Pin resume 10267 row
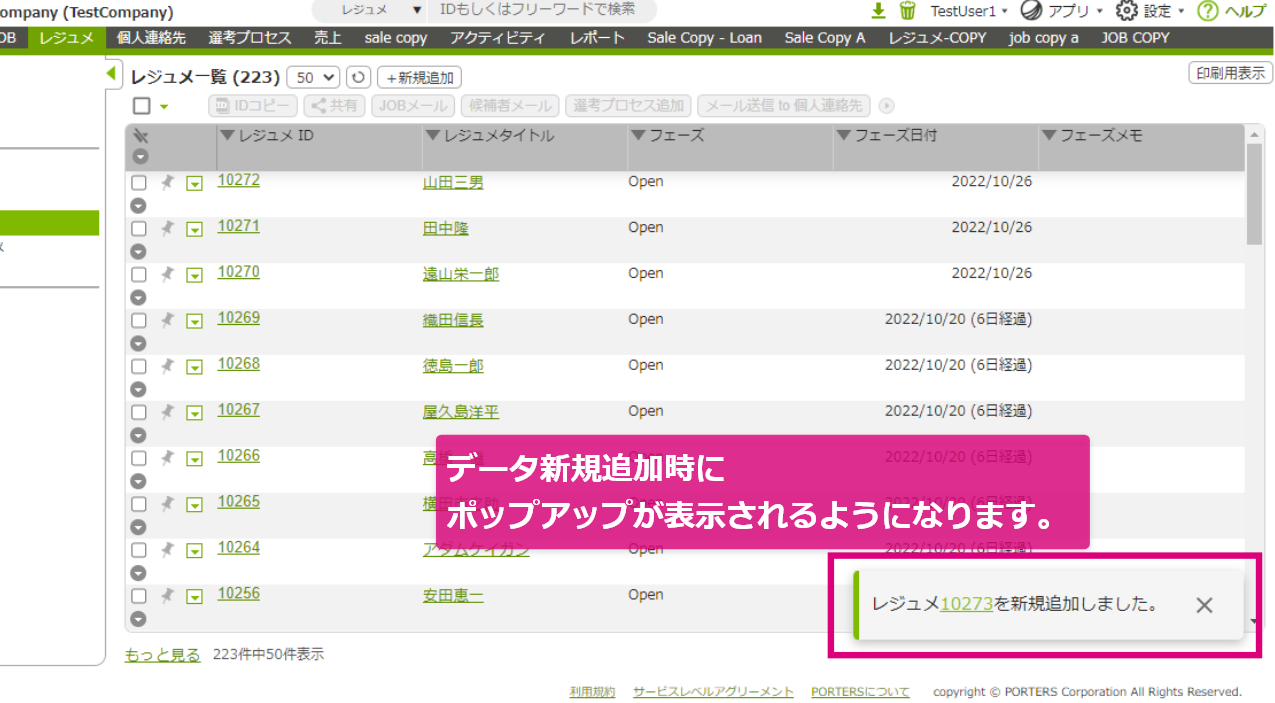Viewport: 1275px width, 703px height. [167, 412]
